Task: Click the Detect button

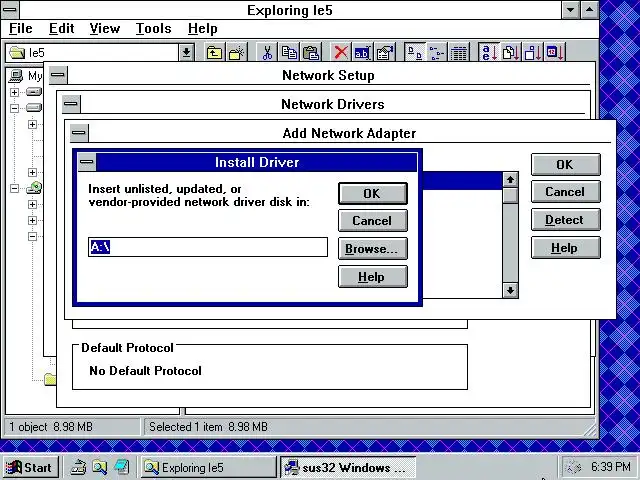Action: pyautogui.click(x=566, y=220)
